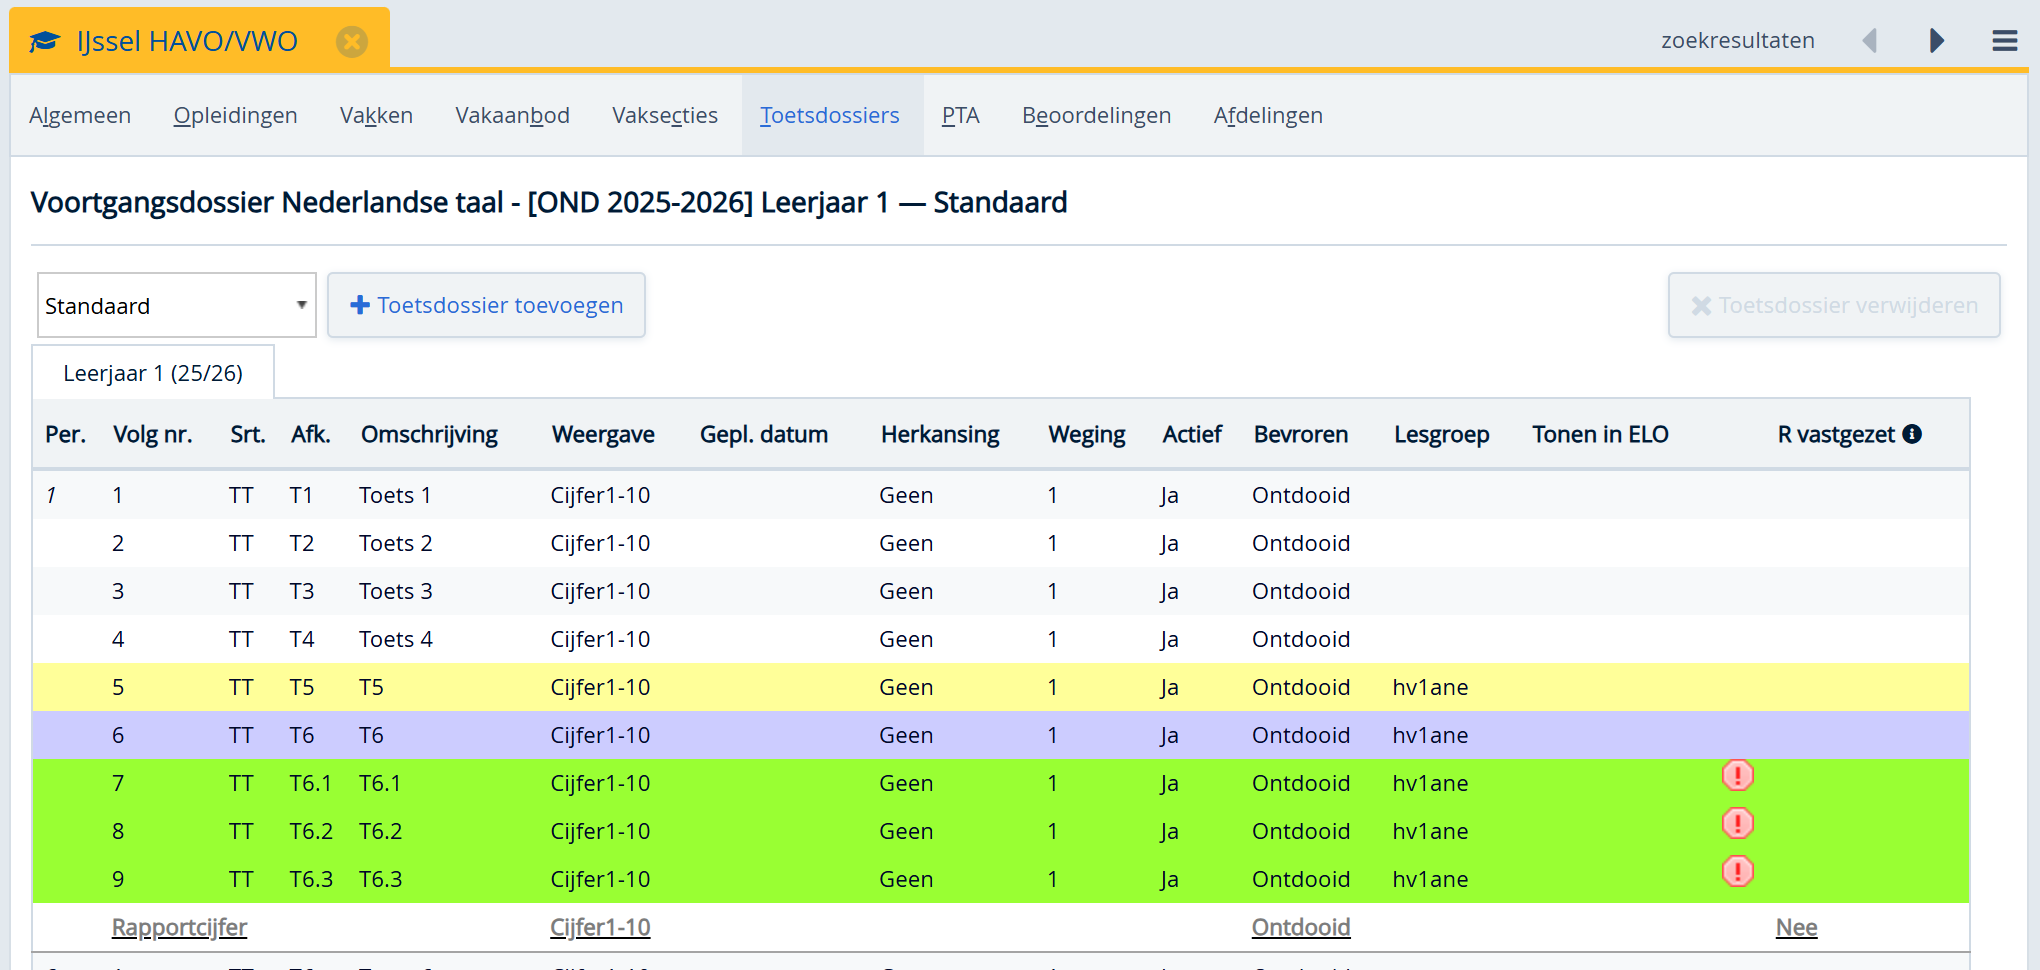This screenshot has width=2040, height=970.
Task: Go to previous search result arrow
Action: (x=1869, y=40)
